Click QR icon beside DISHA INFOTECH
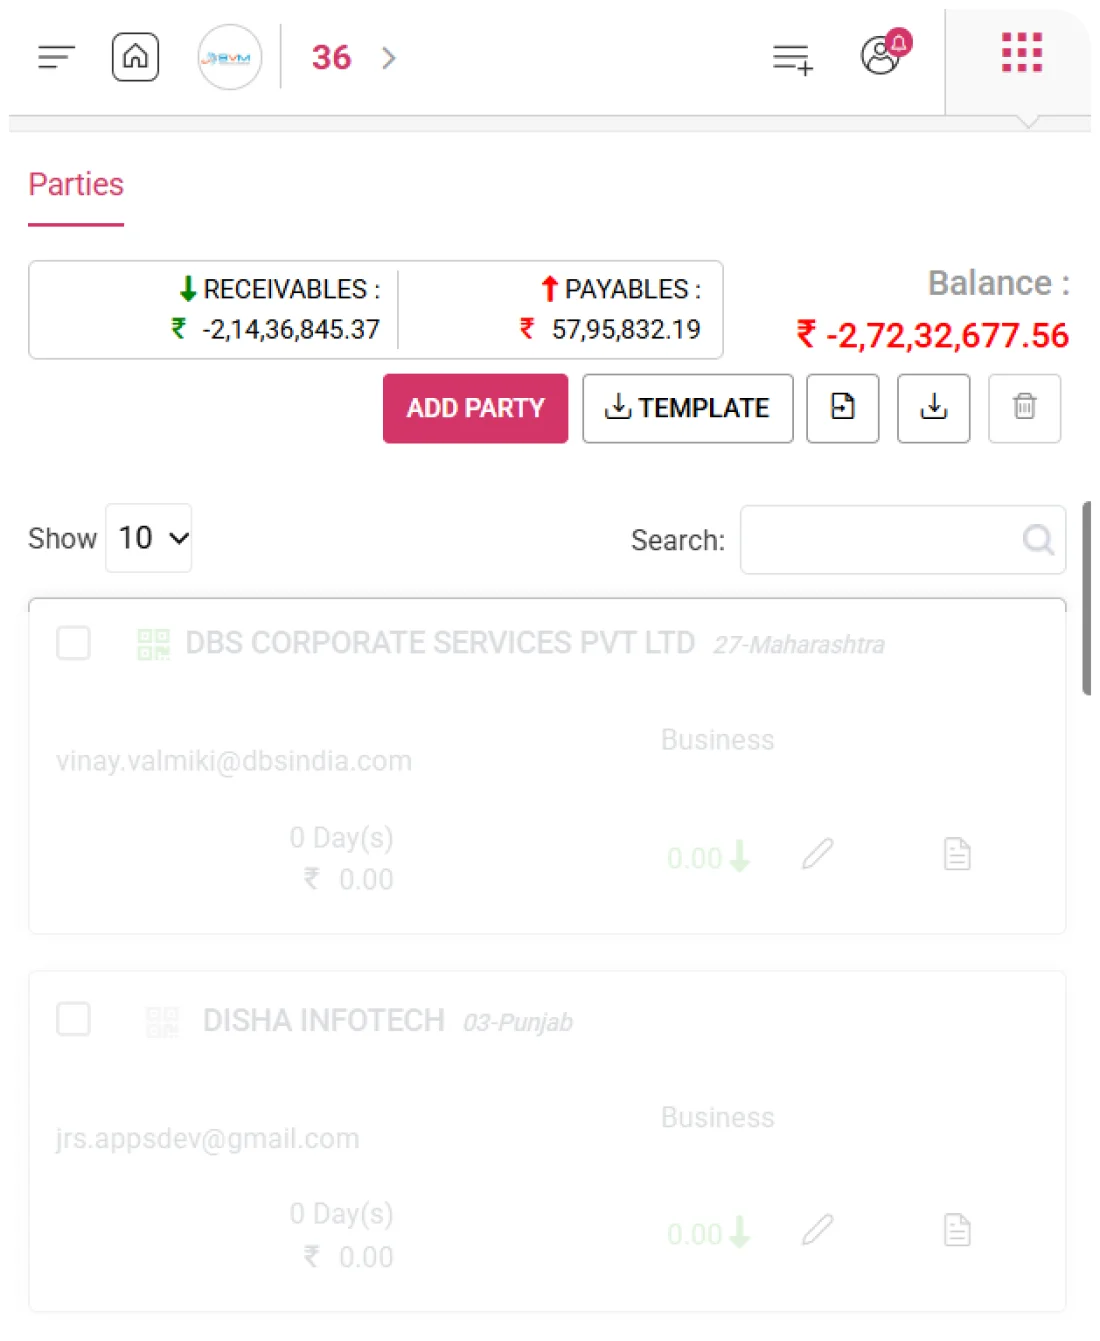 tap(162, 1021)
